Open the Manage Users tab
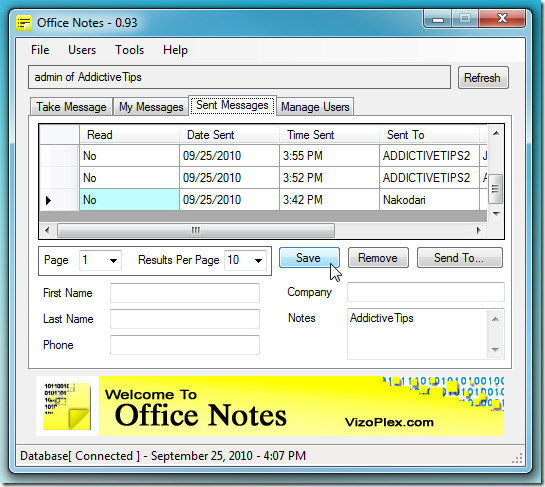 tap(315, 107)
